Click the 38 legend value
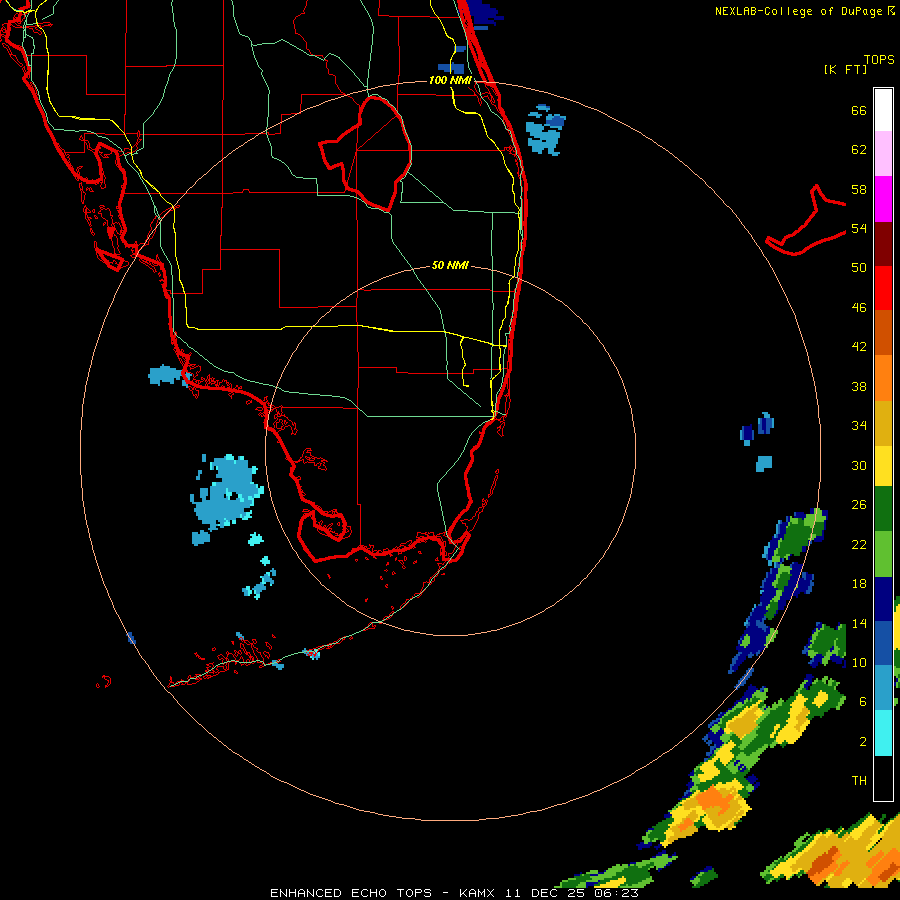900x900 pixels. [x=859, y=386]
